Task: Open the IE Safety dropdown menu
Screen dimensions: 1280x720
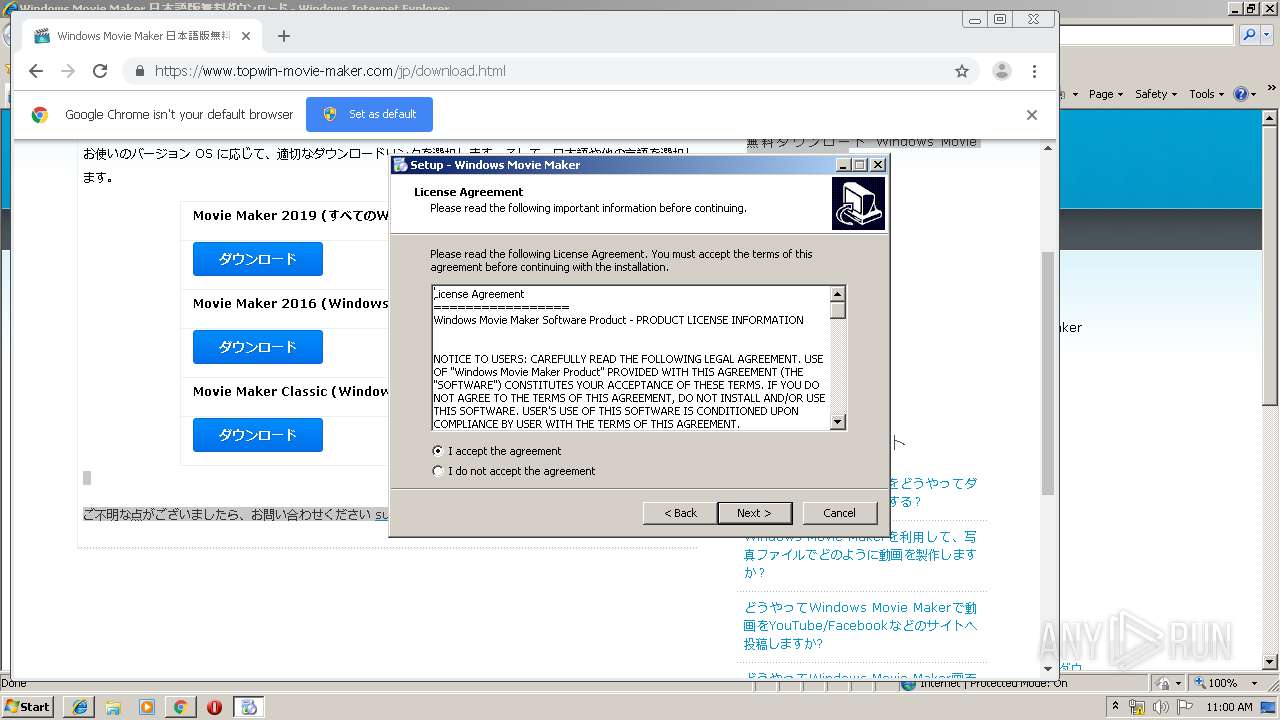Action: click(x=1156, y=94)
